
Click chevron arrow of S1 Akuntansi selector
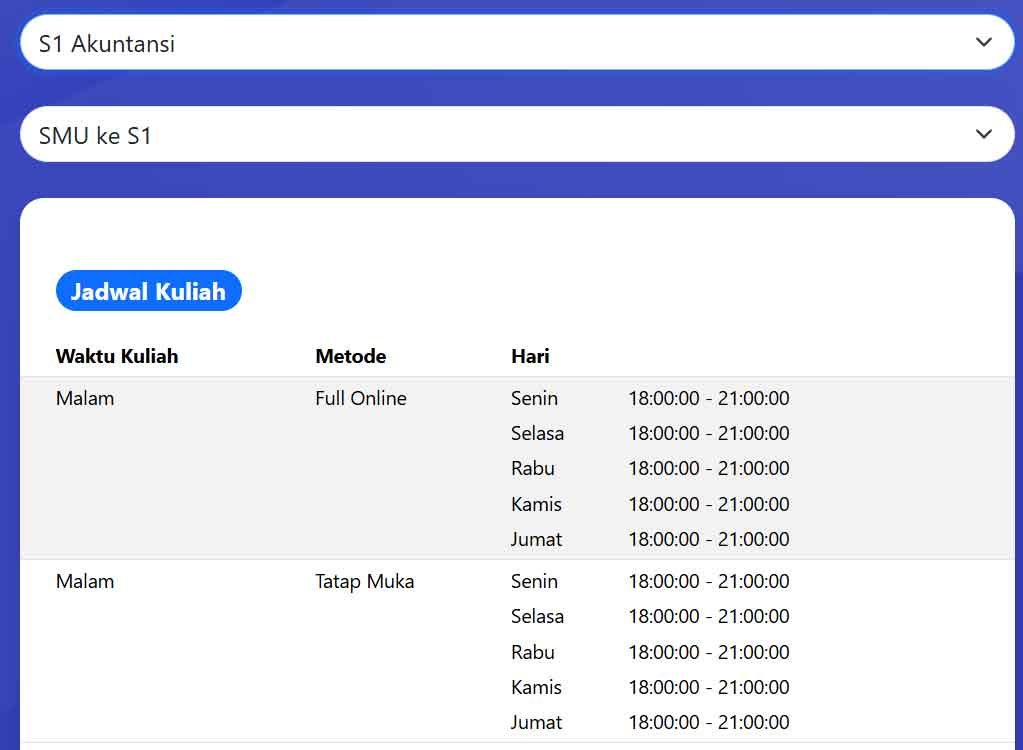pyautogui.click(x=983, y=42)
